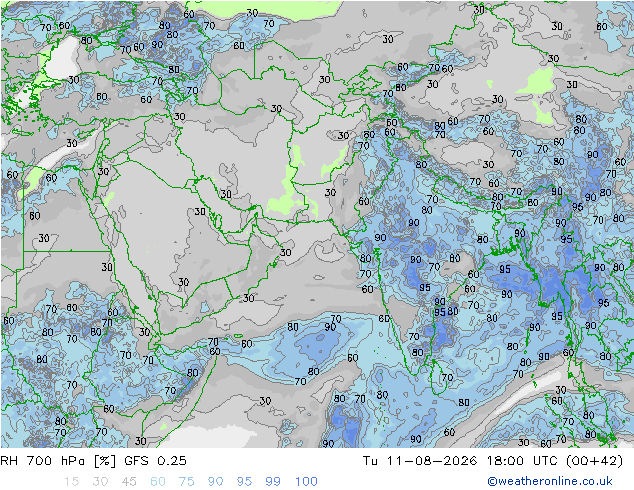This screenshot has width=634, height=490.
Task: Click the 75 legend scale value
Action: pyautogui.click(x=186, y=481)
